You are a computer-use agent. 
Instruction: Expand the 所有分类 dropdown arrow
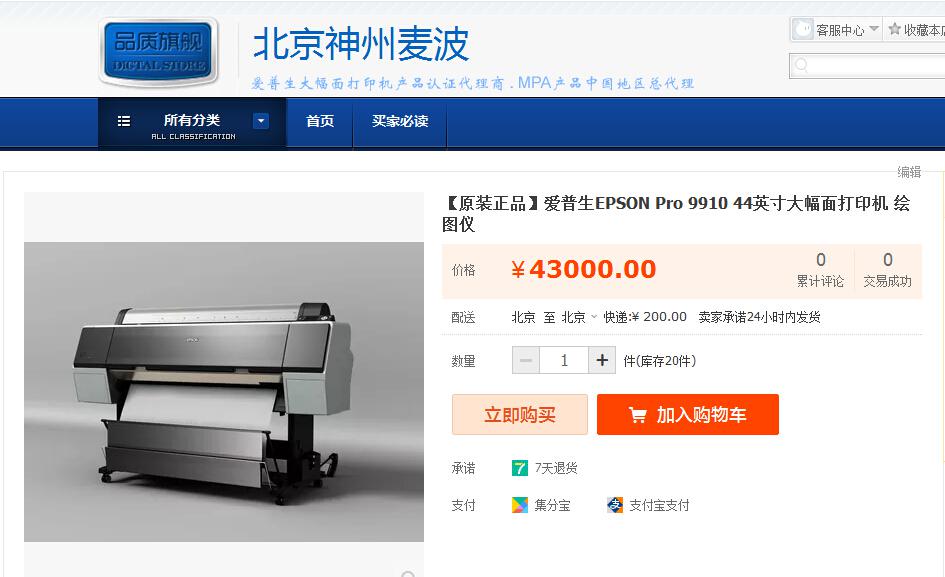pyautogui.click(x=261, y=121)
